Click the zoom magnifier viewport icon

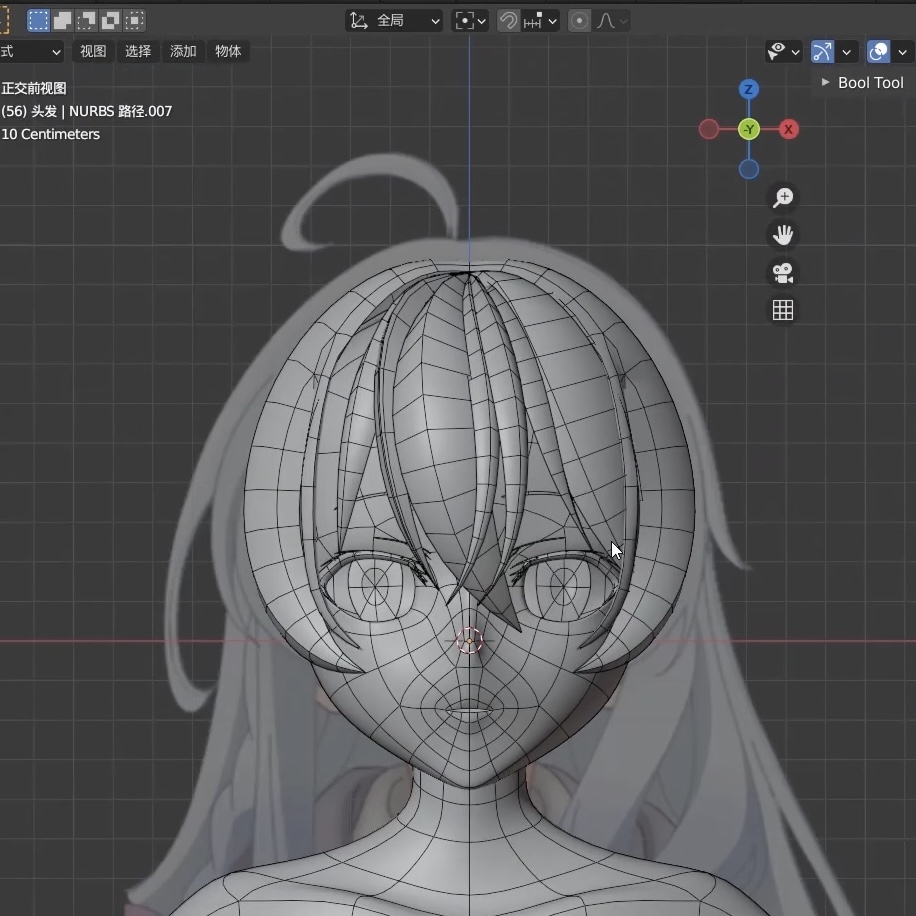click(x=783, y=197)
